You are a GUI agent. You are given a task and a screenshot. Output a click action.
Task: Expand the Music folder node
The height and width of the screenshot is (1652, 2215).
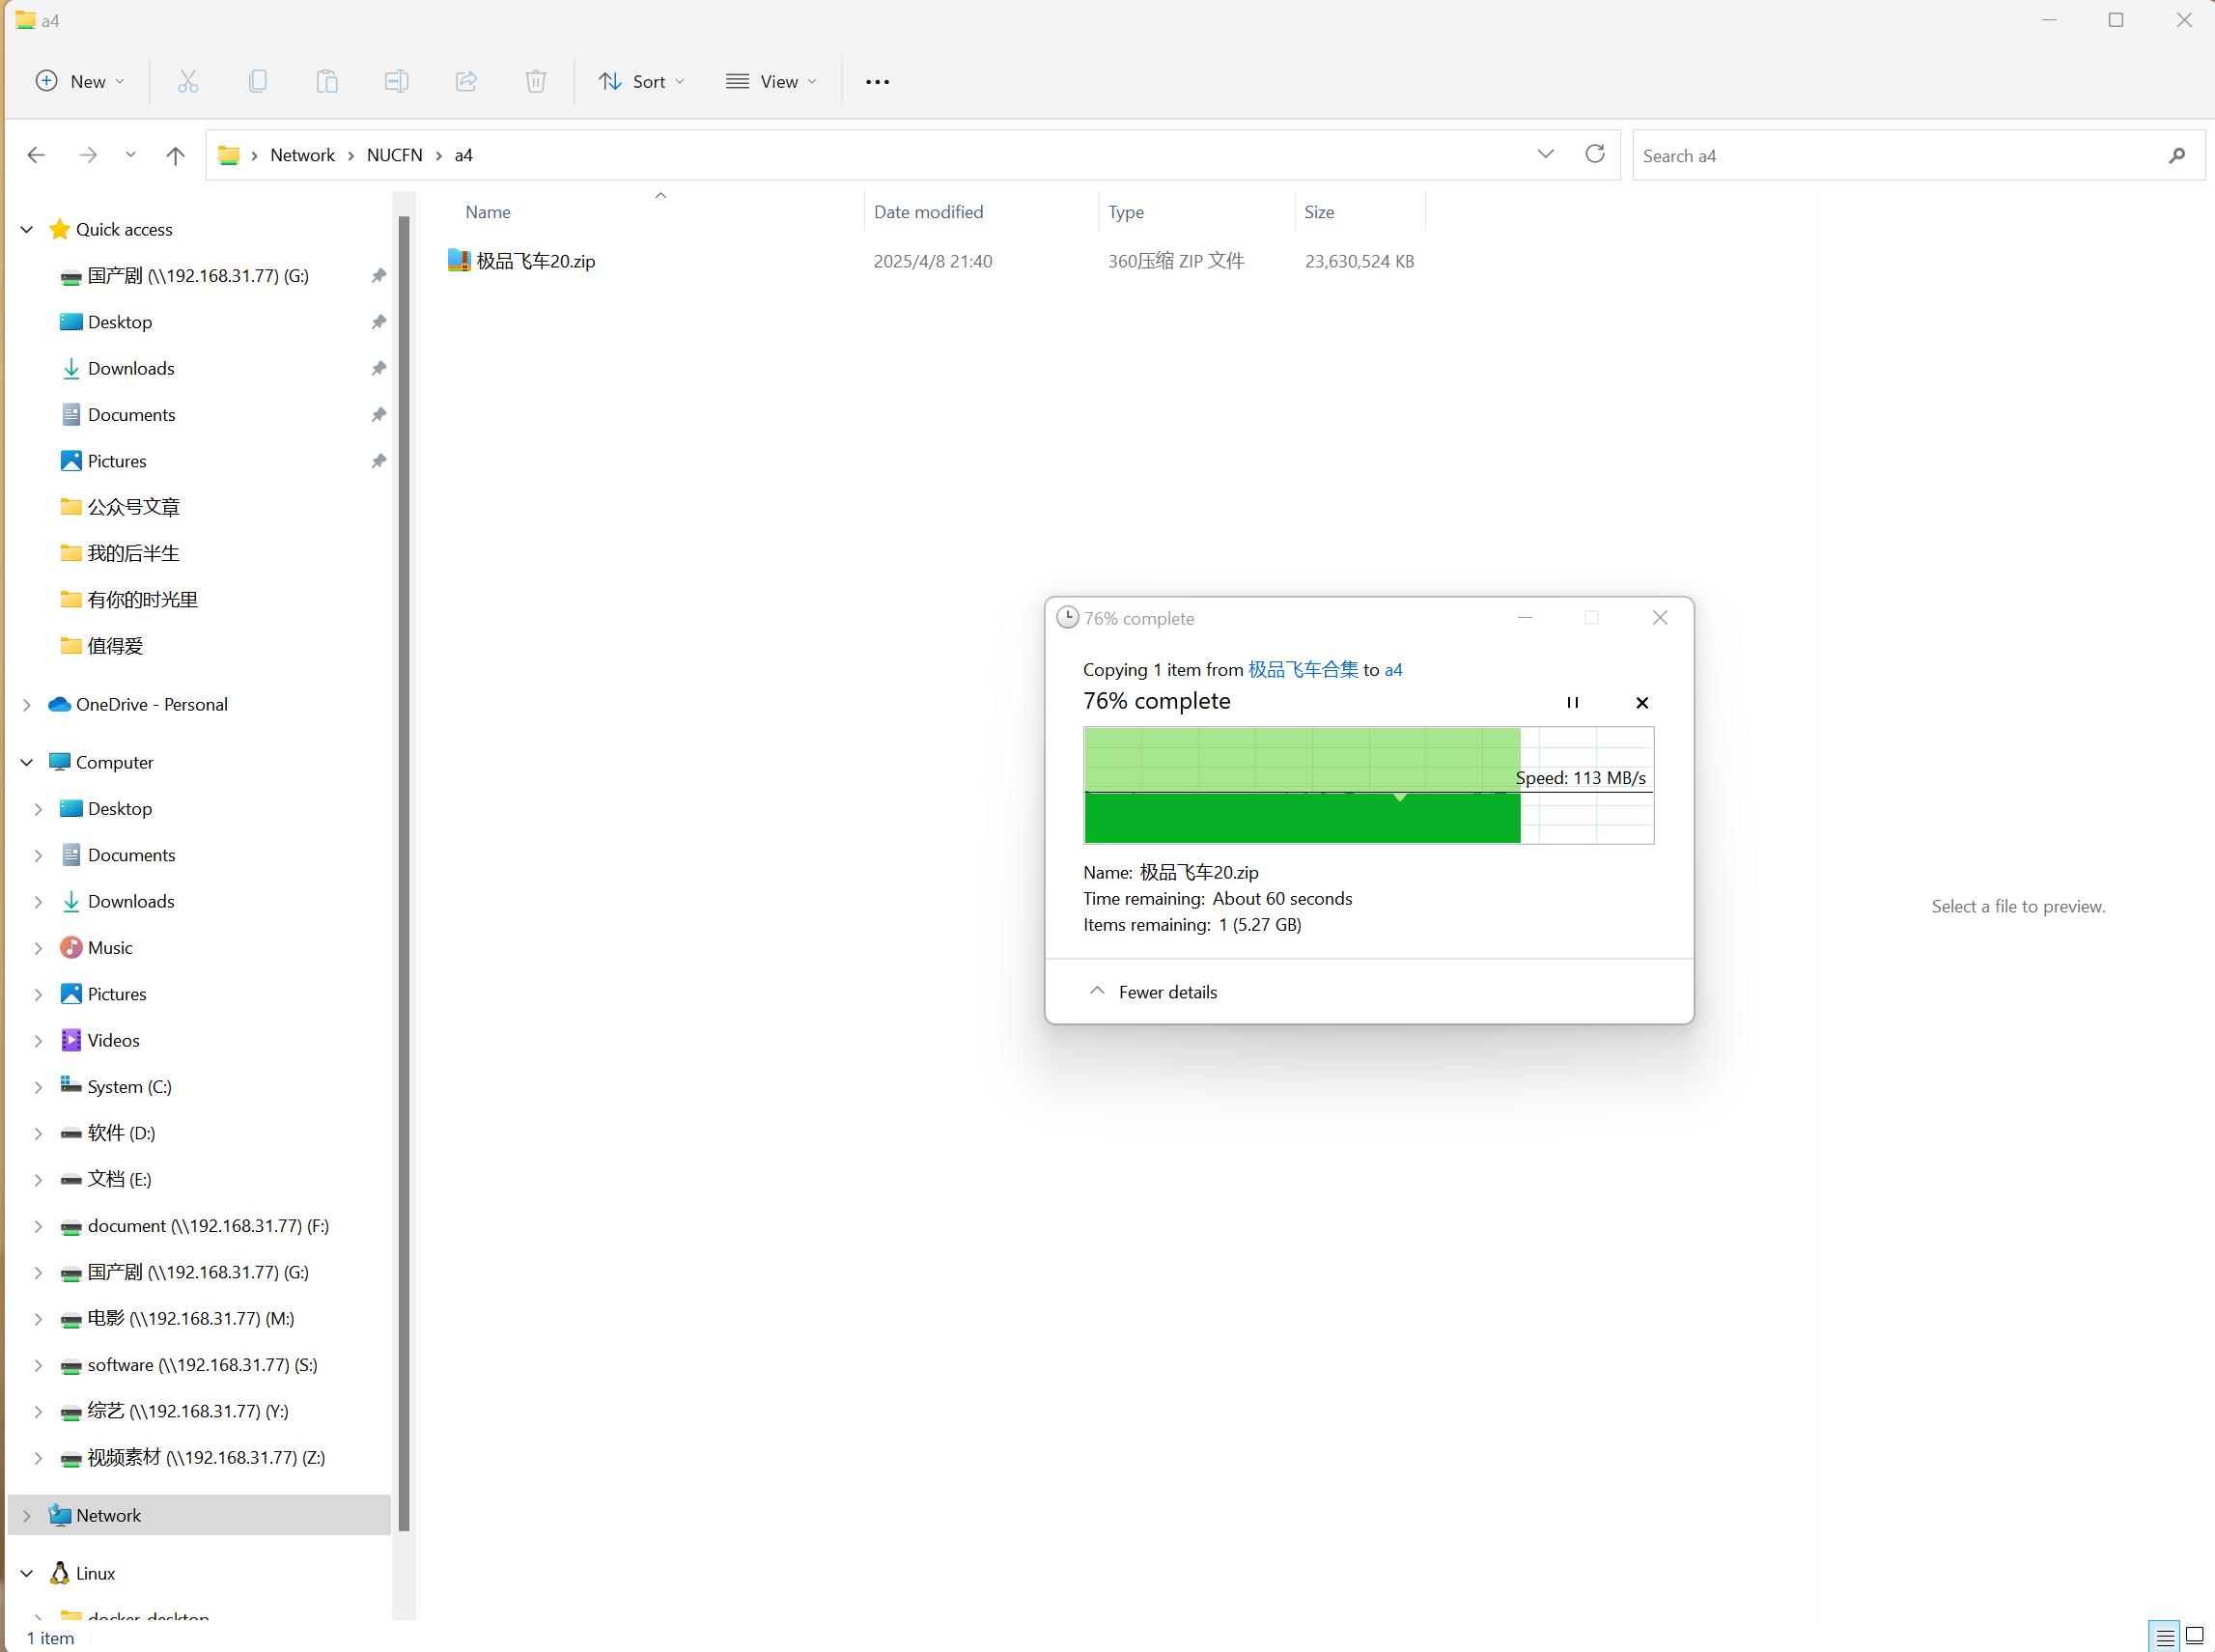coord(38,948)
